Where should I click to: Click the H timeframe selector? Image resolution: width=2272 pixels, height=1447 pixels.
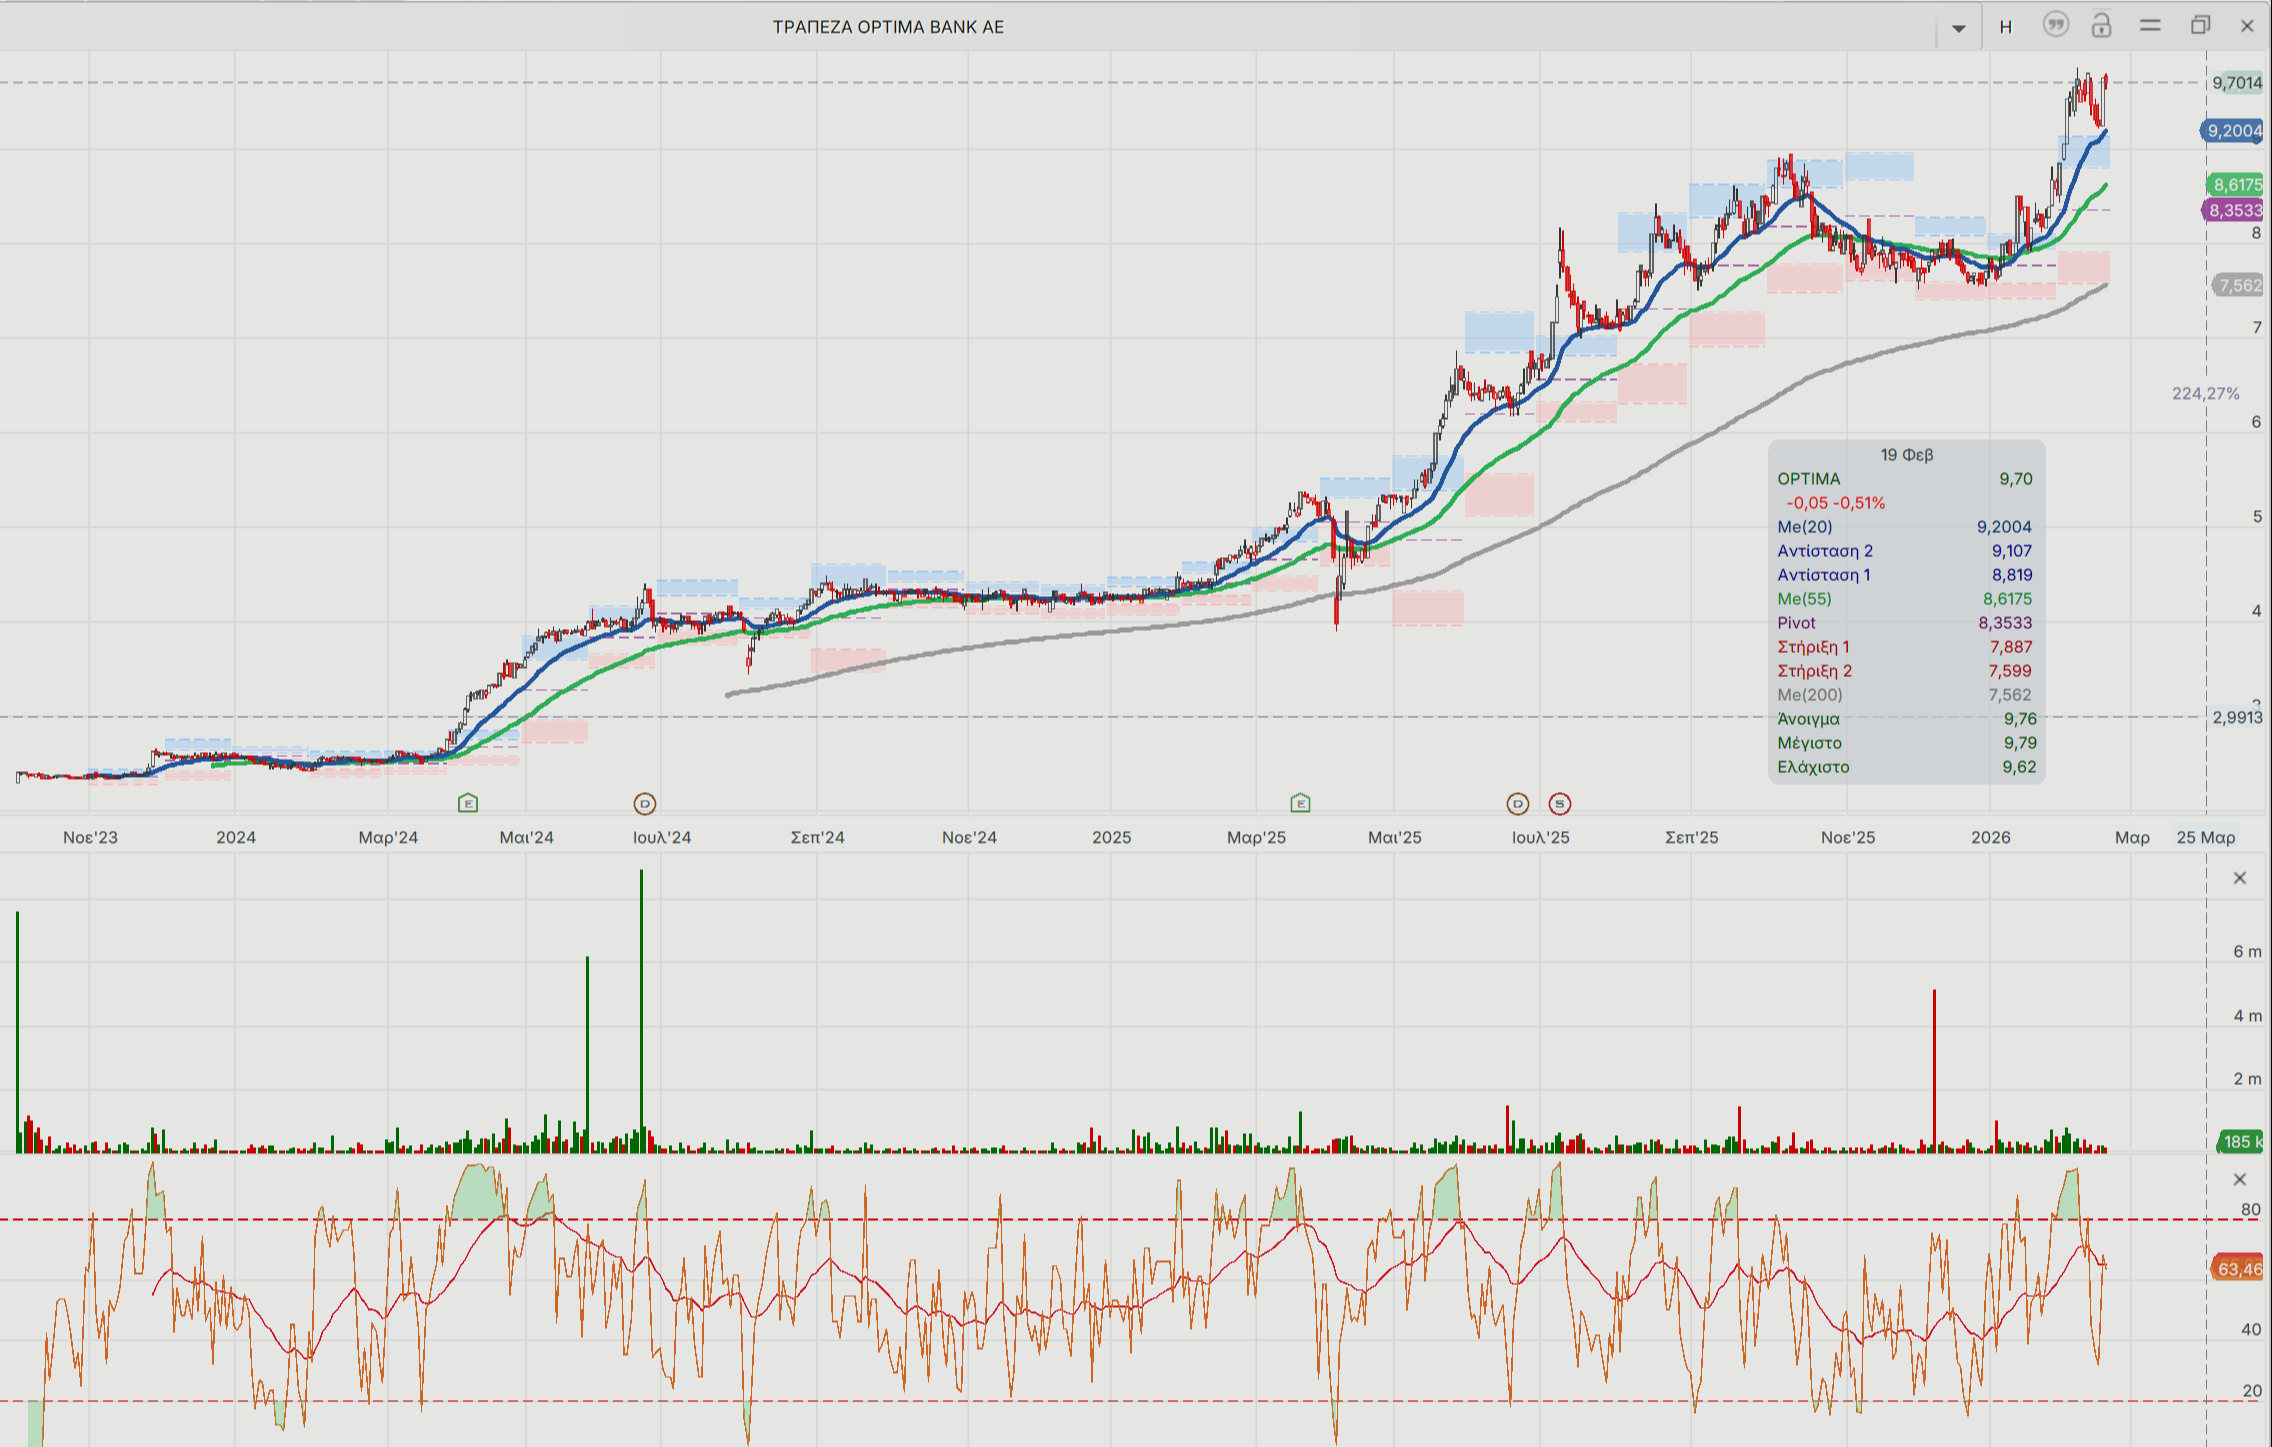2005,27
